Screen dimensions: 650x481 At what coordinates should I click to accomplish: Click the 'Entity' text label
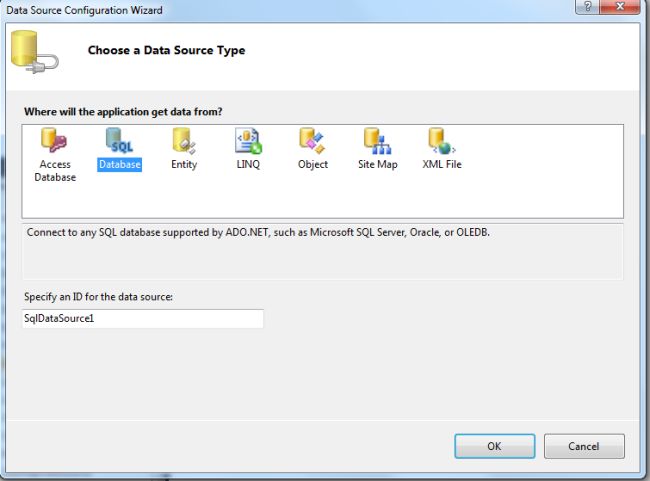184,165
